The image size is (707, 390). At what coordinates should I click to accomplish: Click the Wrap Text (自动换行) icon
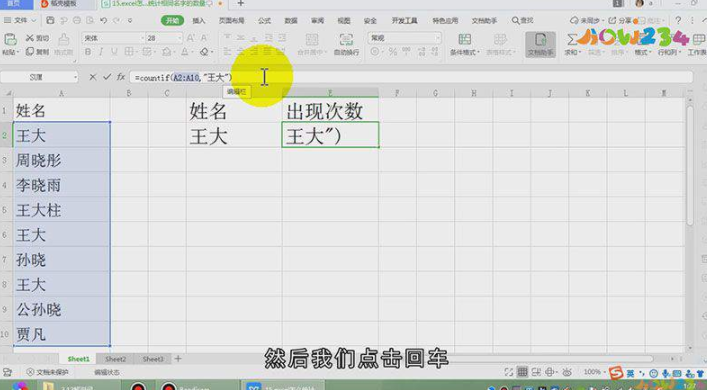click(x=346, y=40)
